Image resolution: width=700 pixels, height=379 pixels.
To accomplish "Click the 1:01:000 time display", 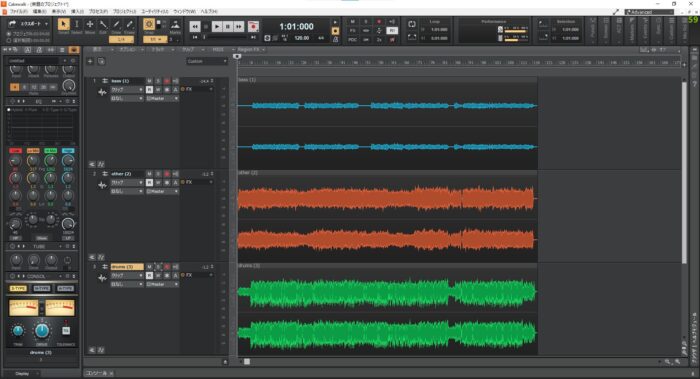I will [x=296, y=27].
